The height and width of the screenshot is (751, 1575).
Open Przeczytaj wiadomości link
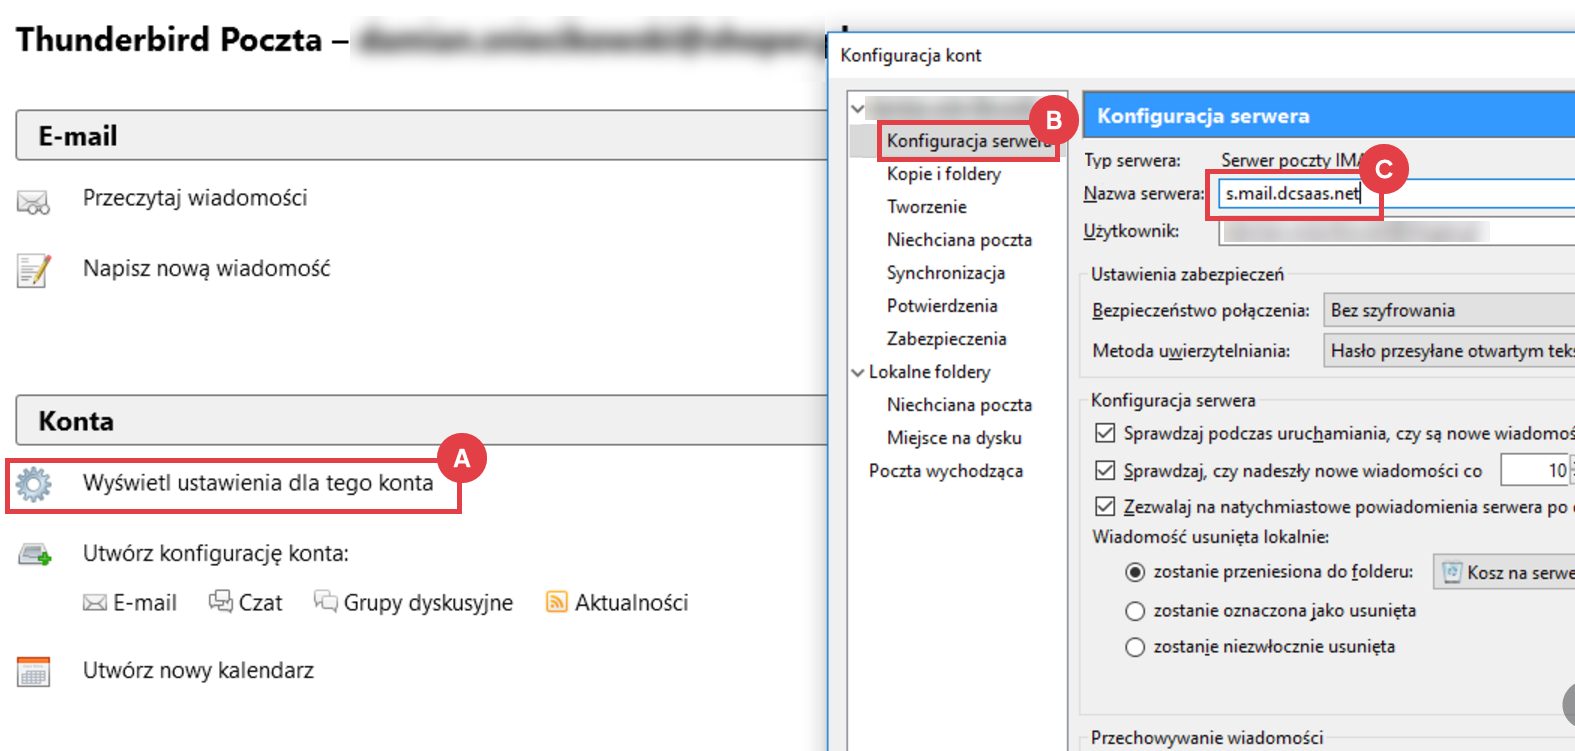point(195,198)
